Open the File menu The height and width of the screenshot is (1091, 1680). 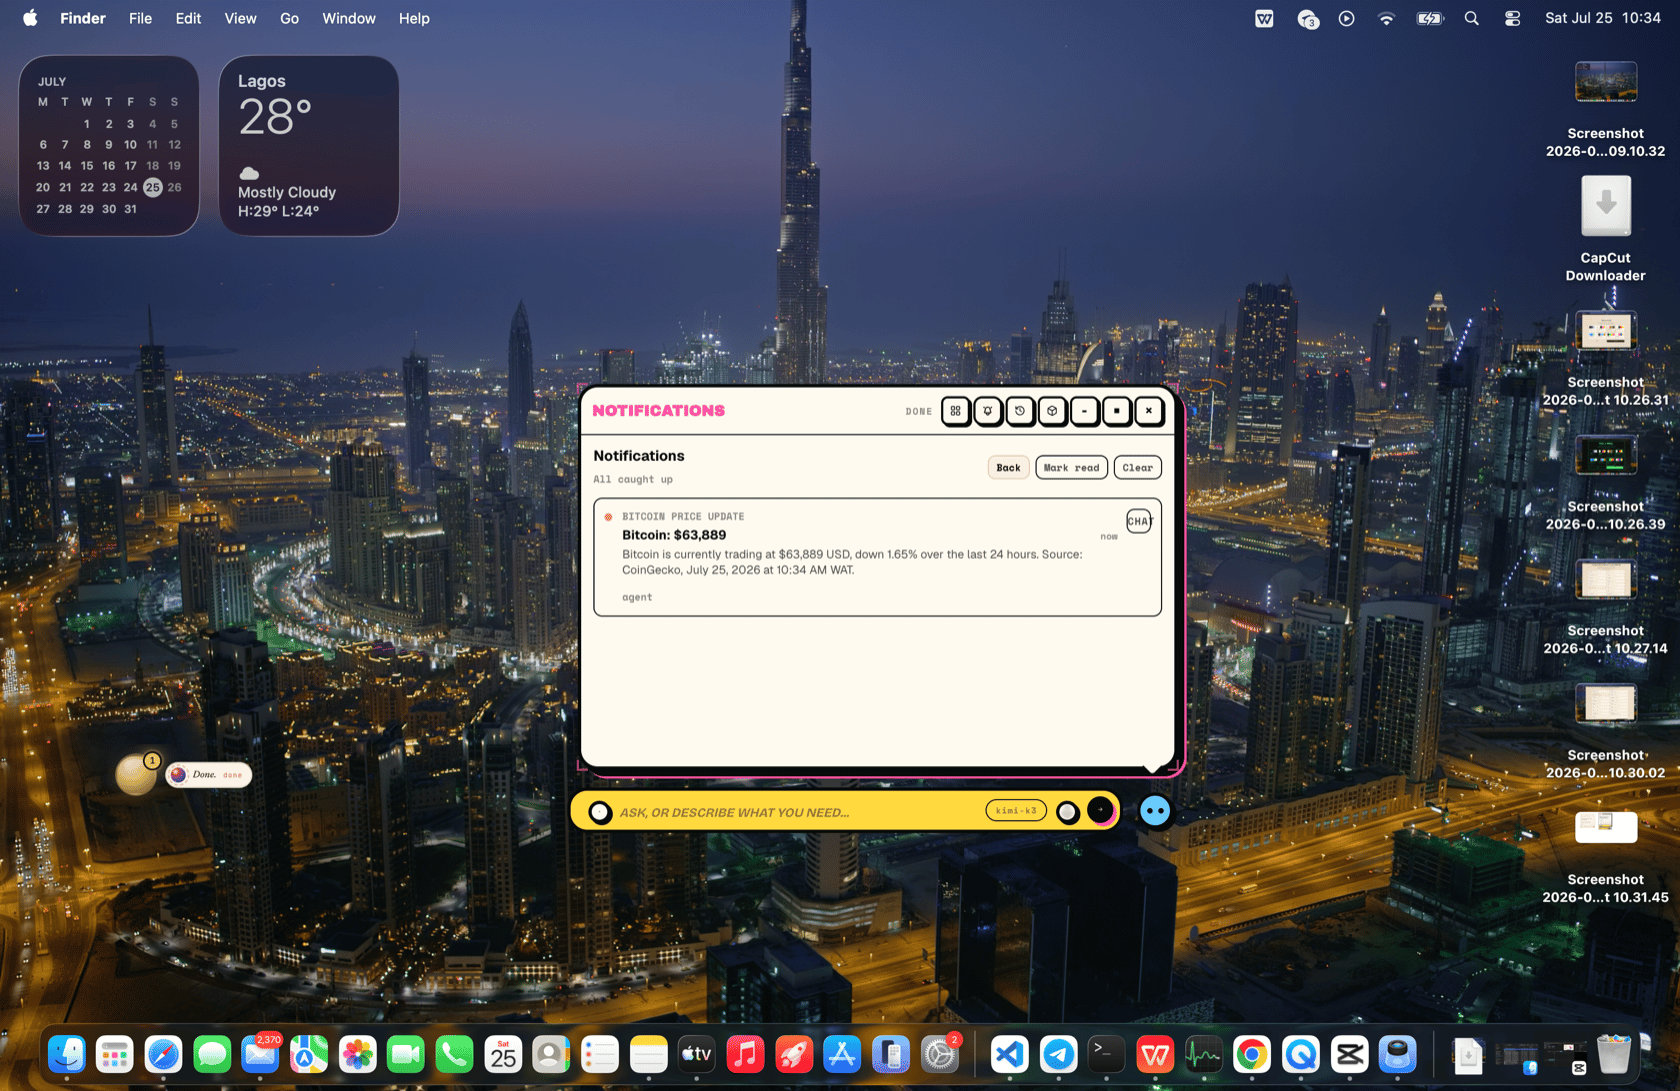[x=140, y=18]
